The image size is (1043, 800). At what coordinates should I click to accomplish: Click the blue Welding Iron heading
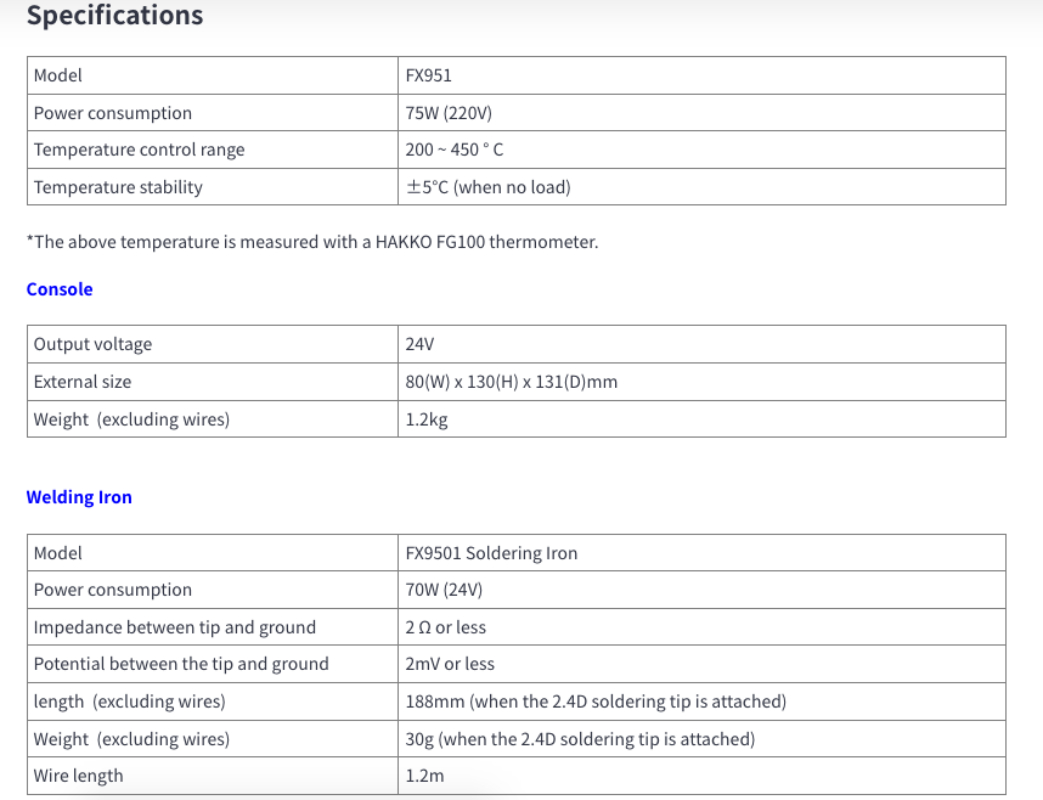79,497
